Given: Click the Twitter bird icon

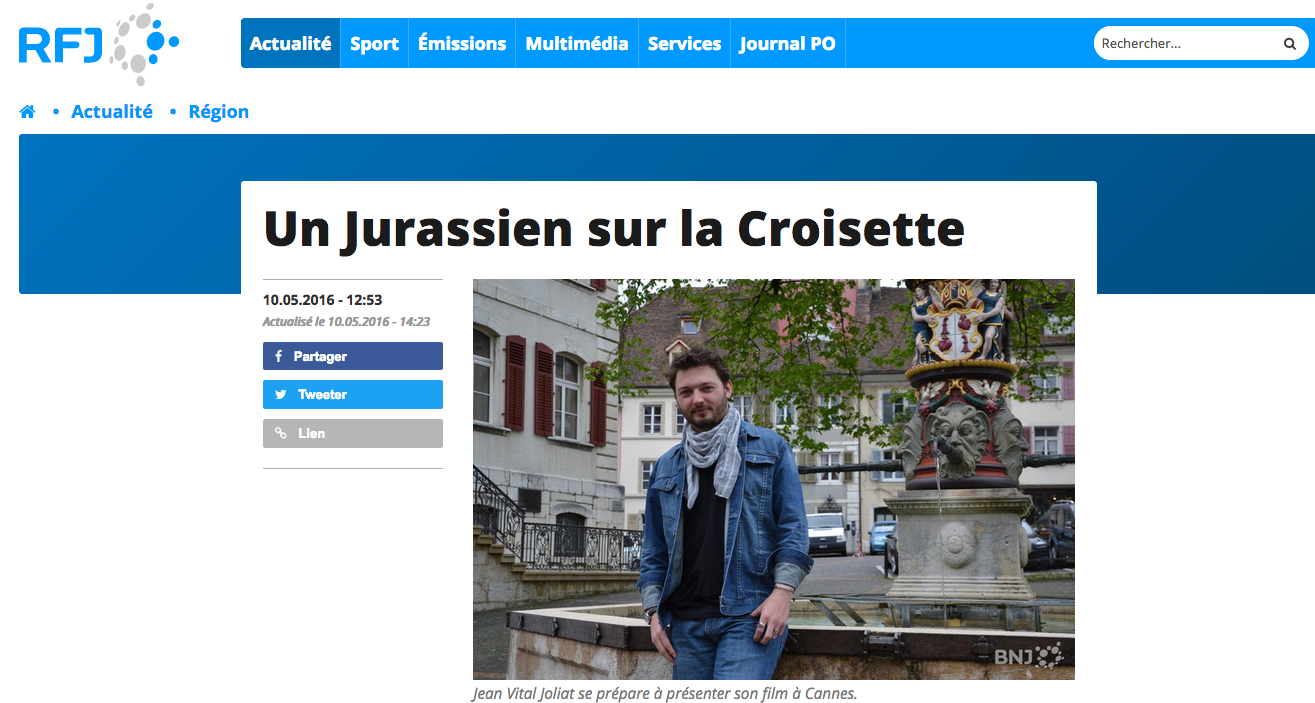Looking at the screenshot, I should [281, 395].
